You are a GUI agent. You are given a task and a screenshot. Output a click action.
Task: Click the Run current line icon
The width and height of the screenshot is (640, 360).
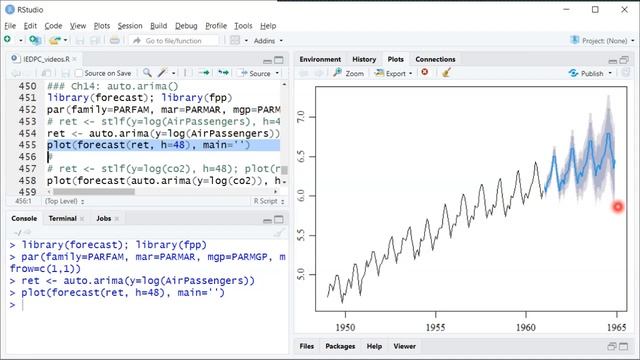coord(204,73)
